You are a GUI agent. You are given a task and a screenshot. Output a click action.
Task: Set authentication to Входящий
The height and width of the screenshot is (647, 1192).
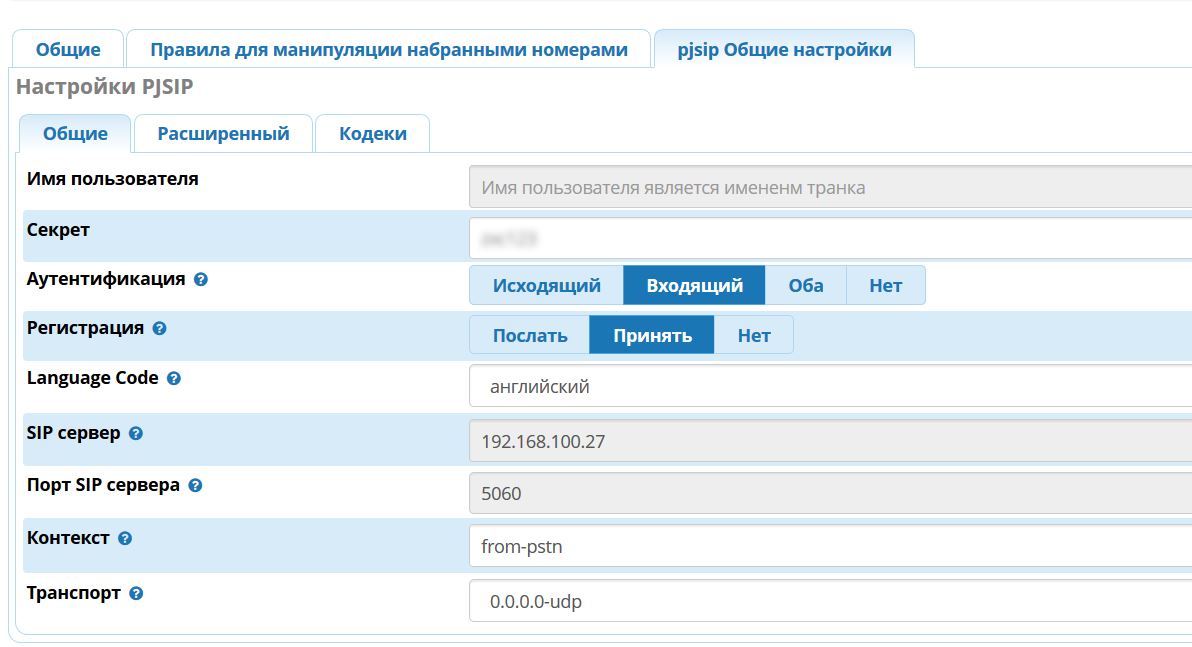[694, 285]
